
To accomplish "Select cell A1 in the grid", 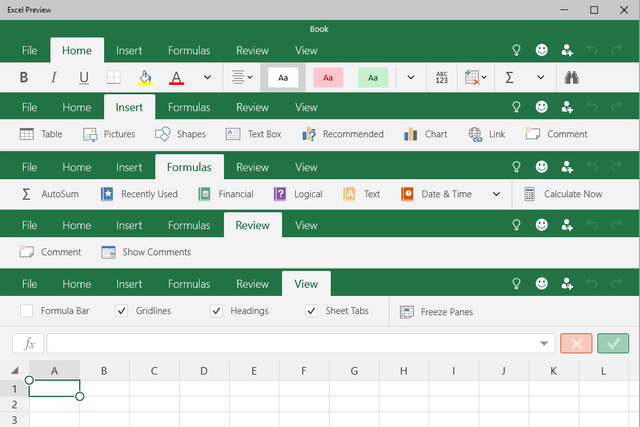I will coord(54,388).
